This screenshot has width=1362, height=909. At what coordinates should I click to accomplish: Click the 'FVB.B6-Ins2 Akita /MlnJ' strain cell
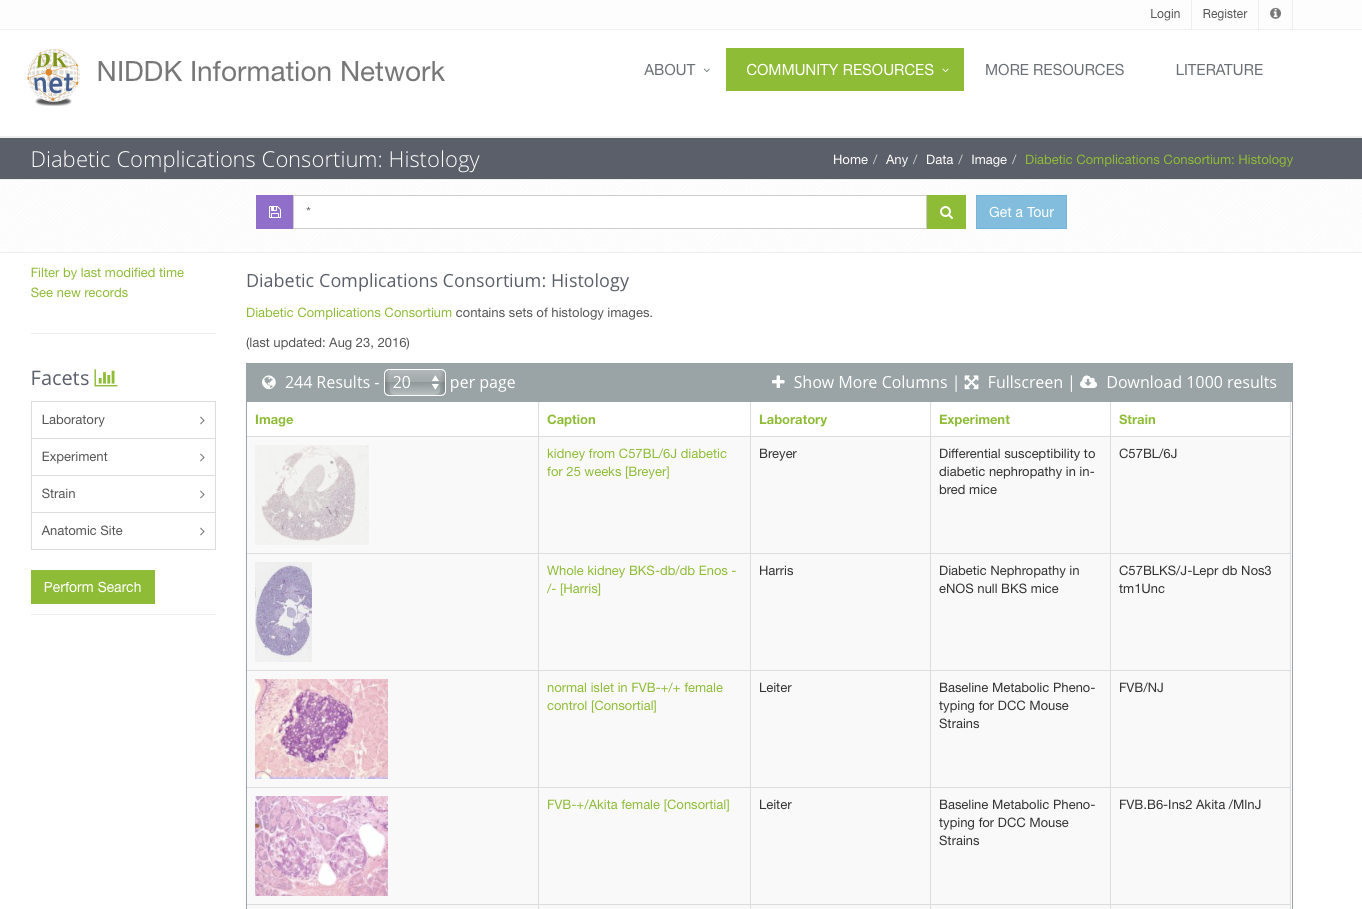[1190, 805]
